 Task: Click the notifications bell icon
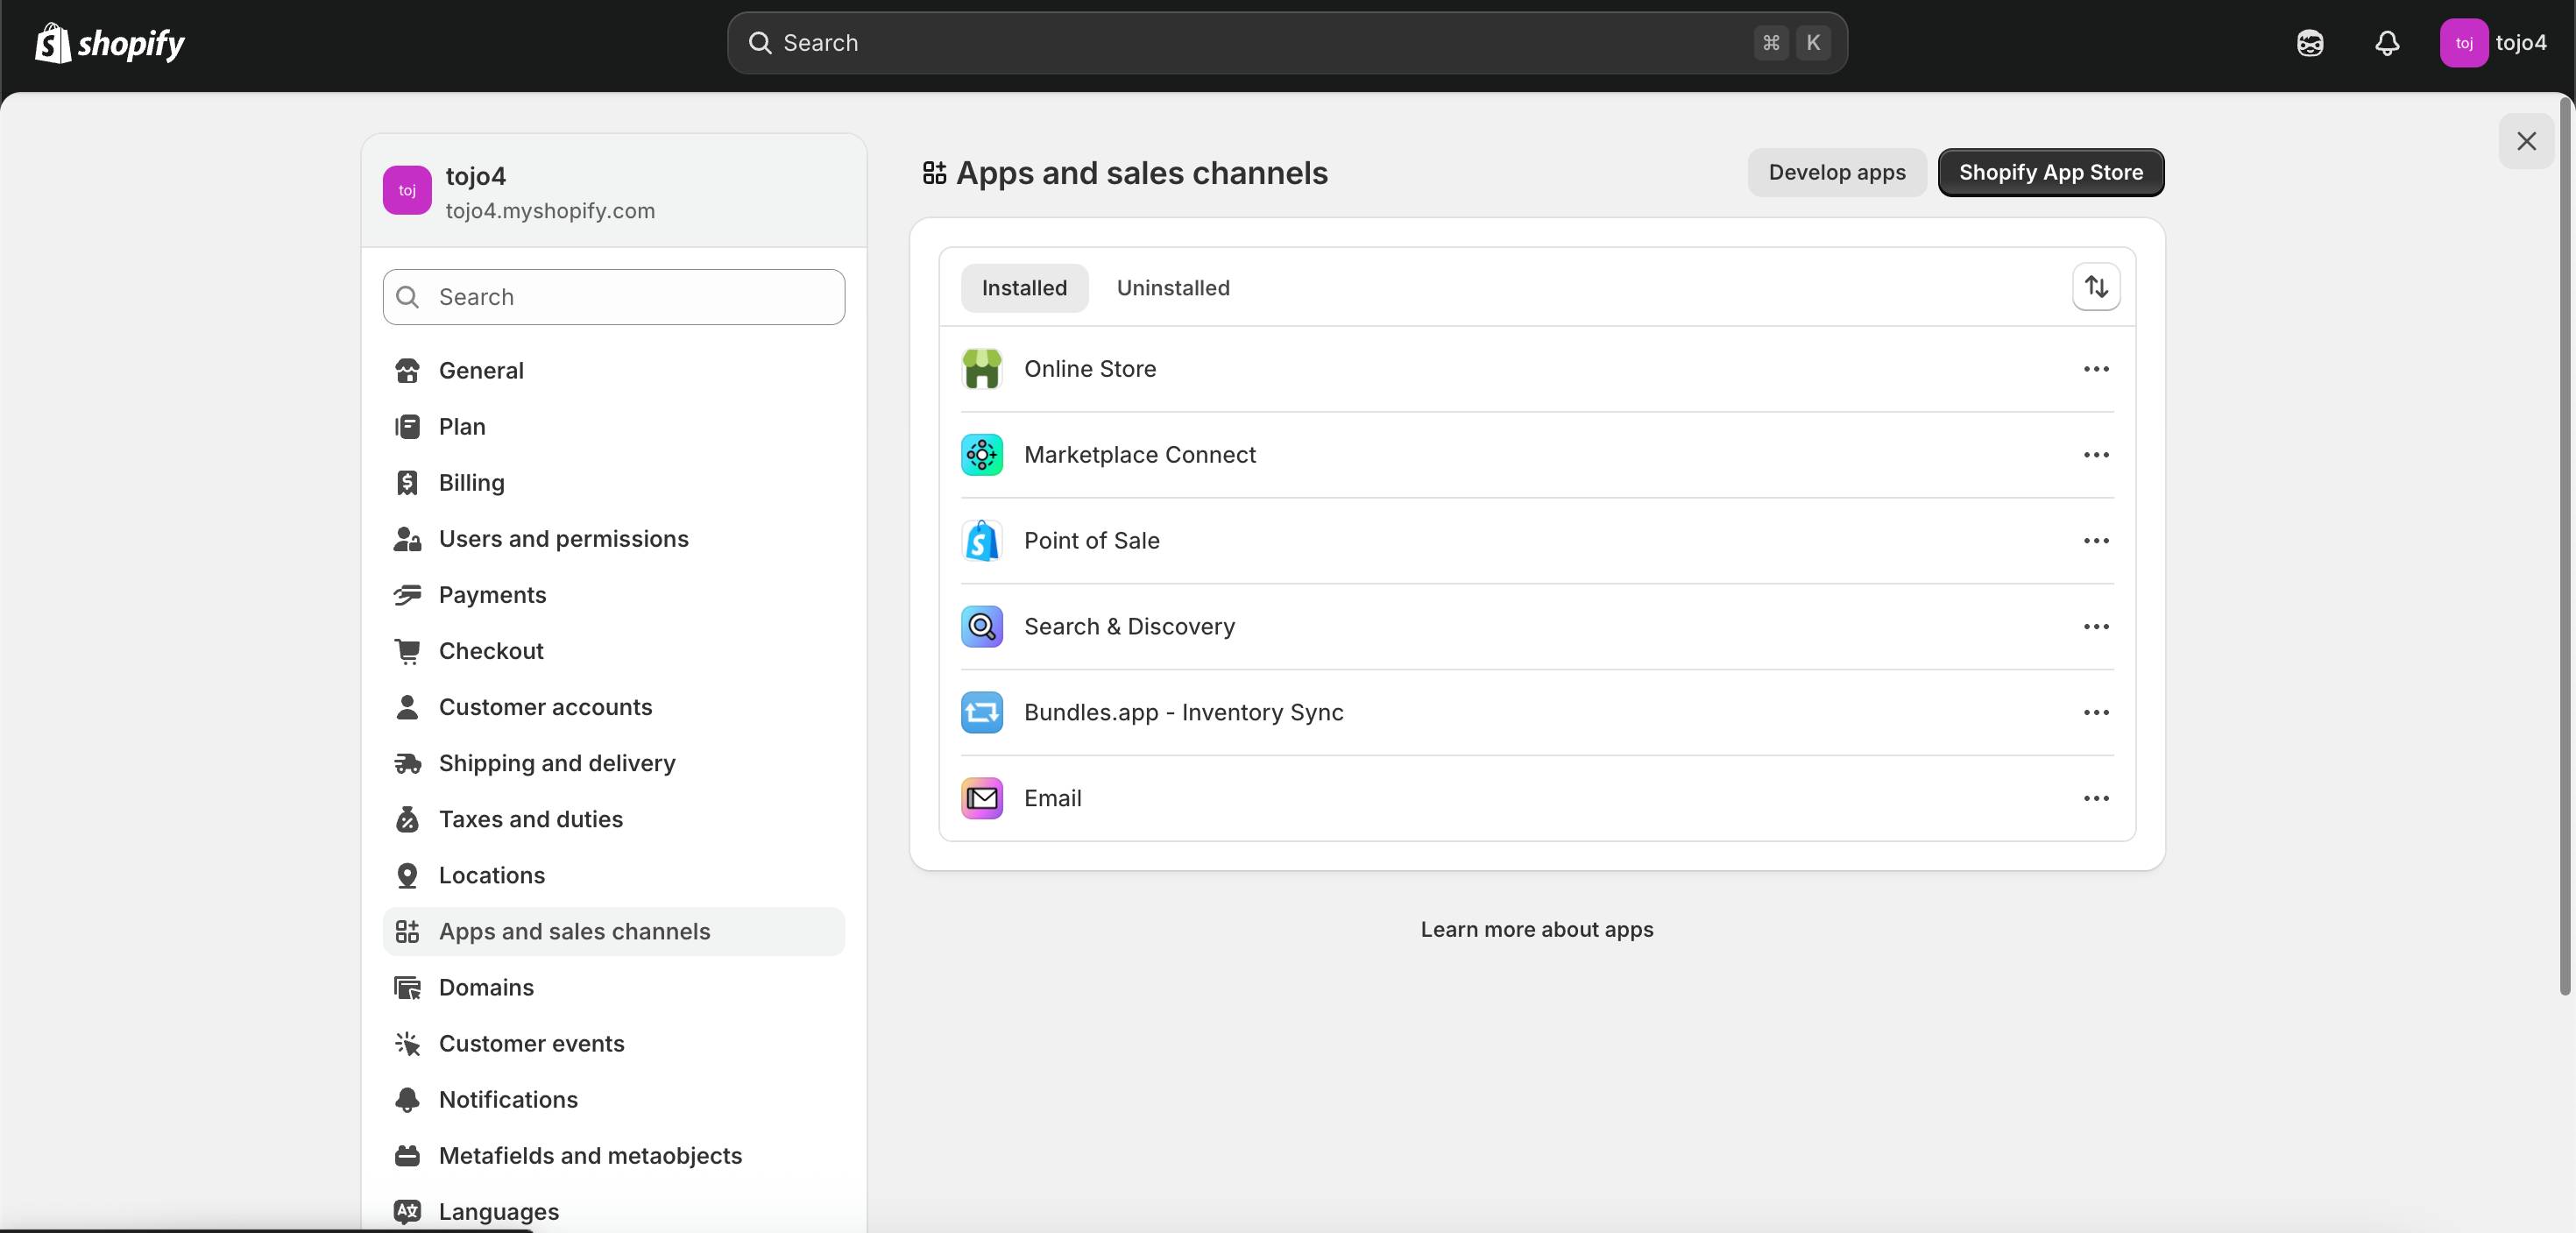2387,43
